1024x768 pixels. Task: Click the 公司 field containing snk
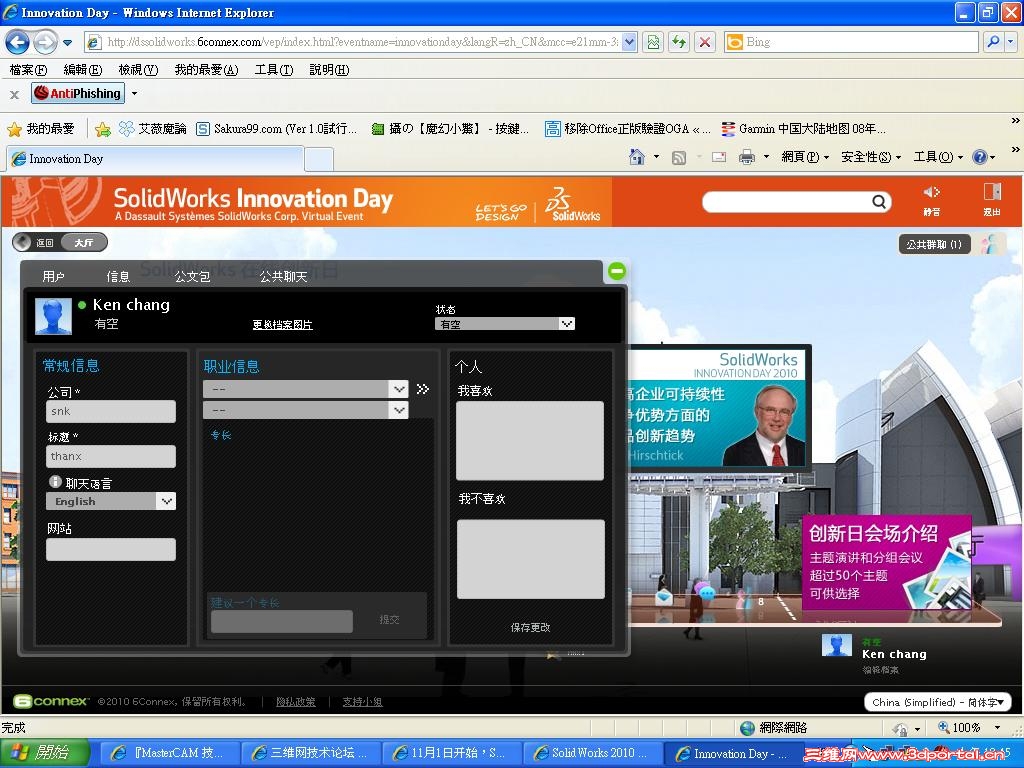tap(111, 411)
